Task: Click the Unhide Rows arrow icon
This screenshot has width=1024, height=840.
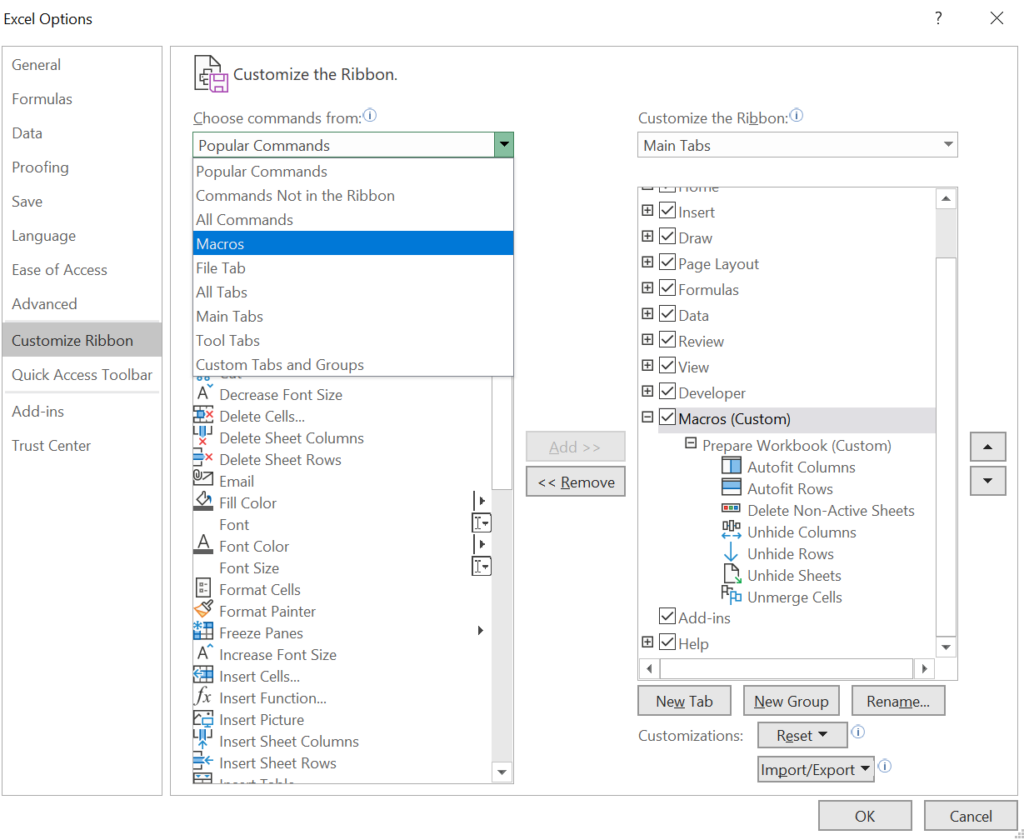Action: click(731, 553)
